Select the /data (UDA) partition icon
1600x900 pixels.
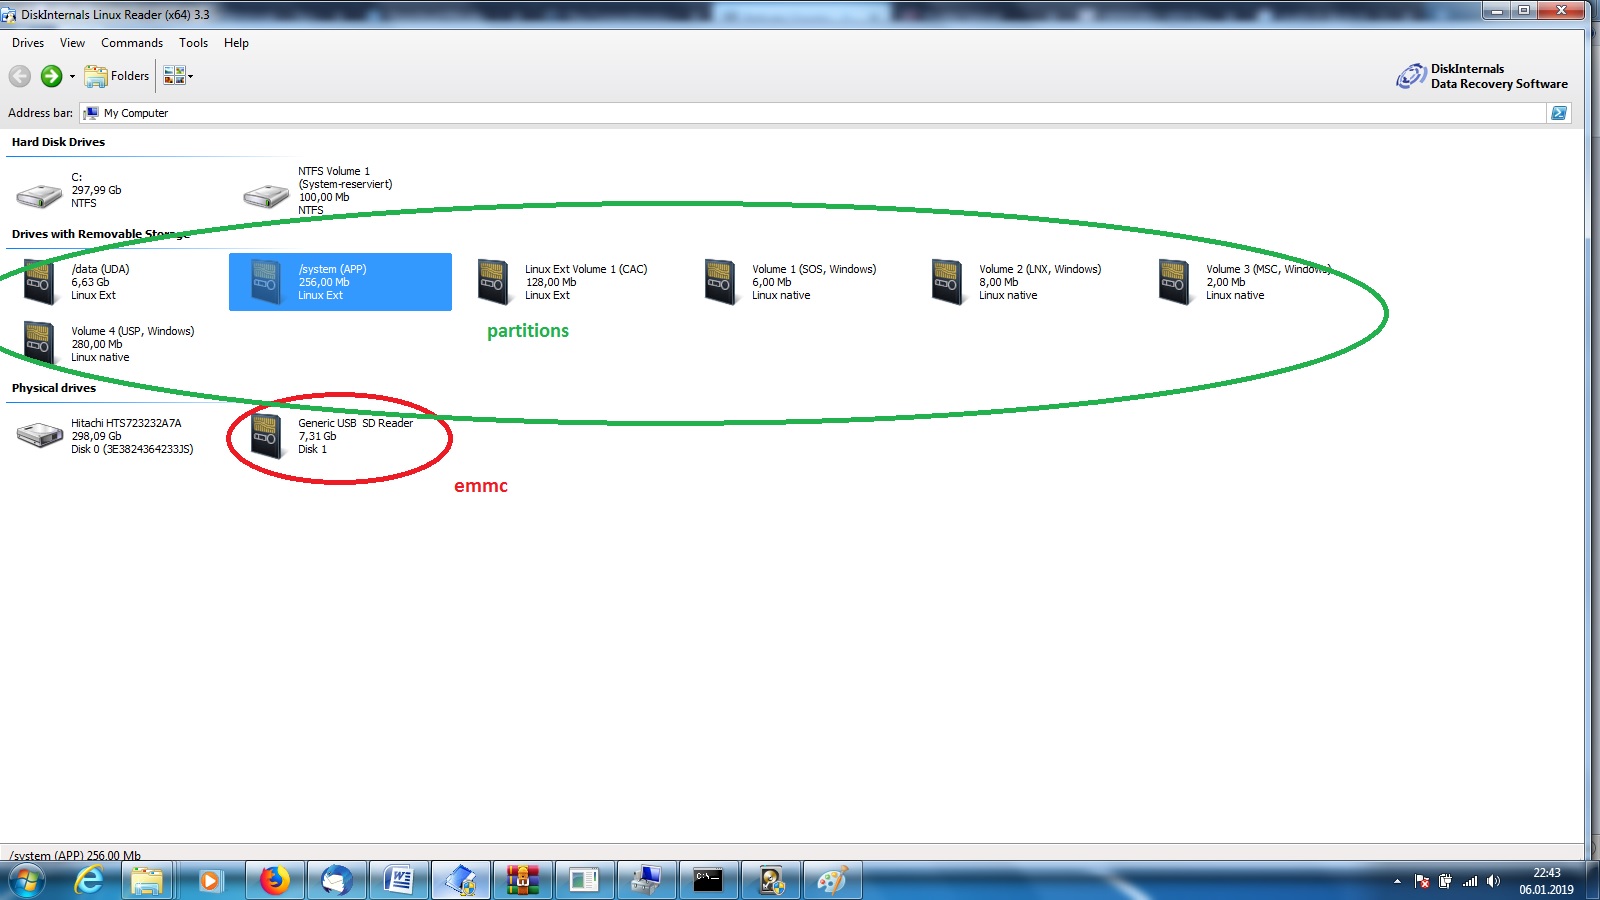(40, 282)
